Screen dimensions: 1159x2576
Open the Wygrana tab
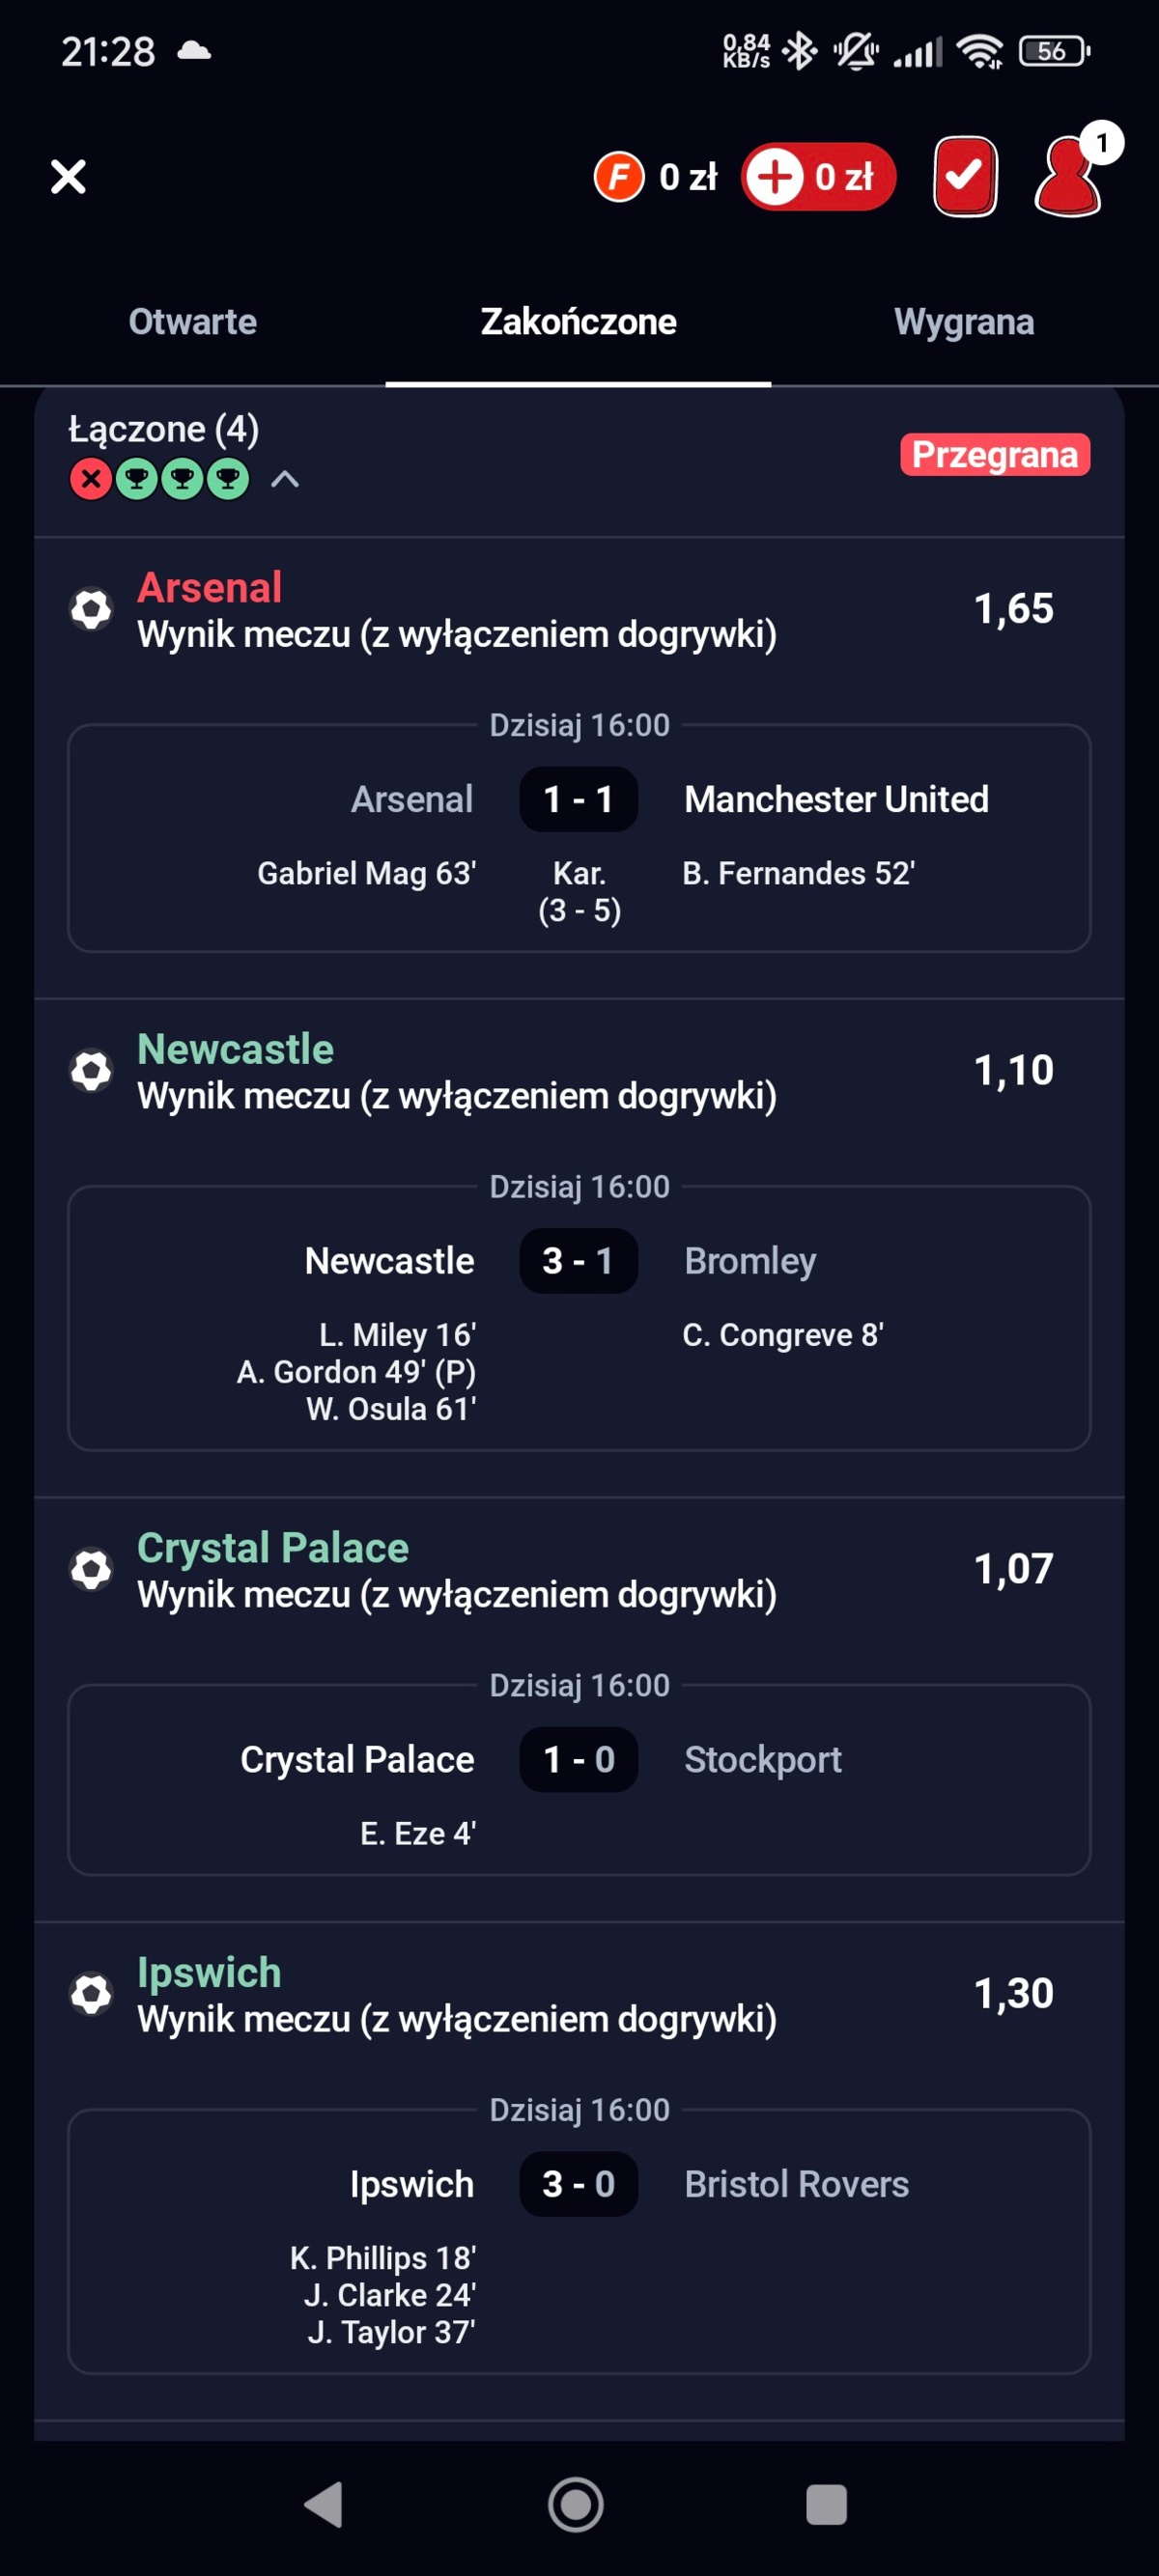pos(963,322)
